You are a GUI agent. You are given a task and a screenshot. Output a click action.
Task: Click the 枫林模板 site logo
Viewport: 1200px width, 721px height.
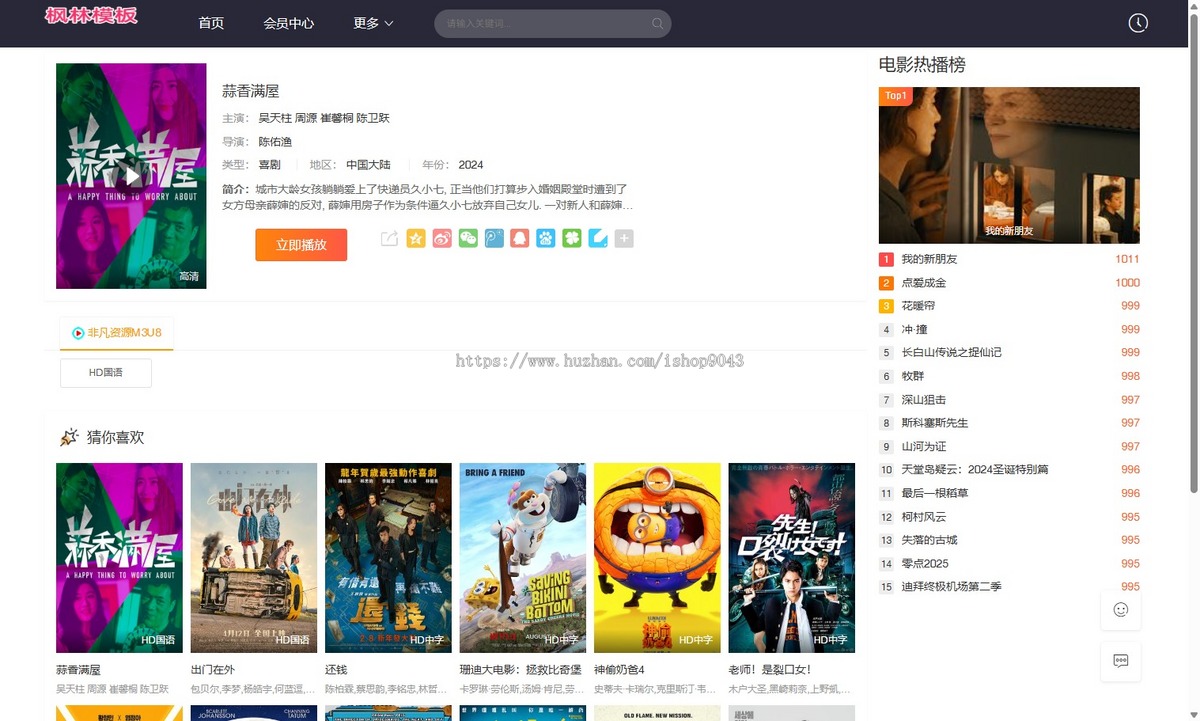(91, 16)
